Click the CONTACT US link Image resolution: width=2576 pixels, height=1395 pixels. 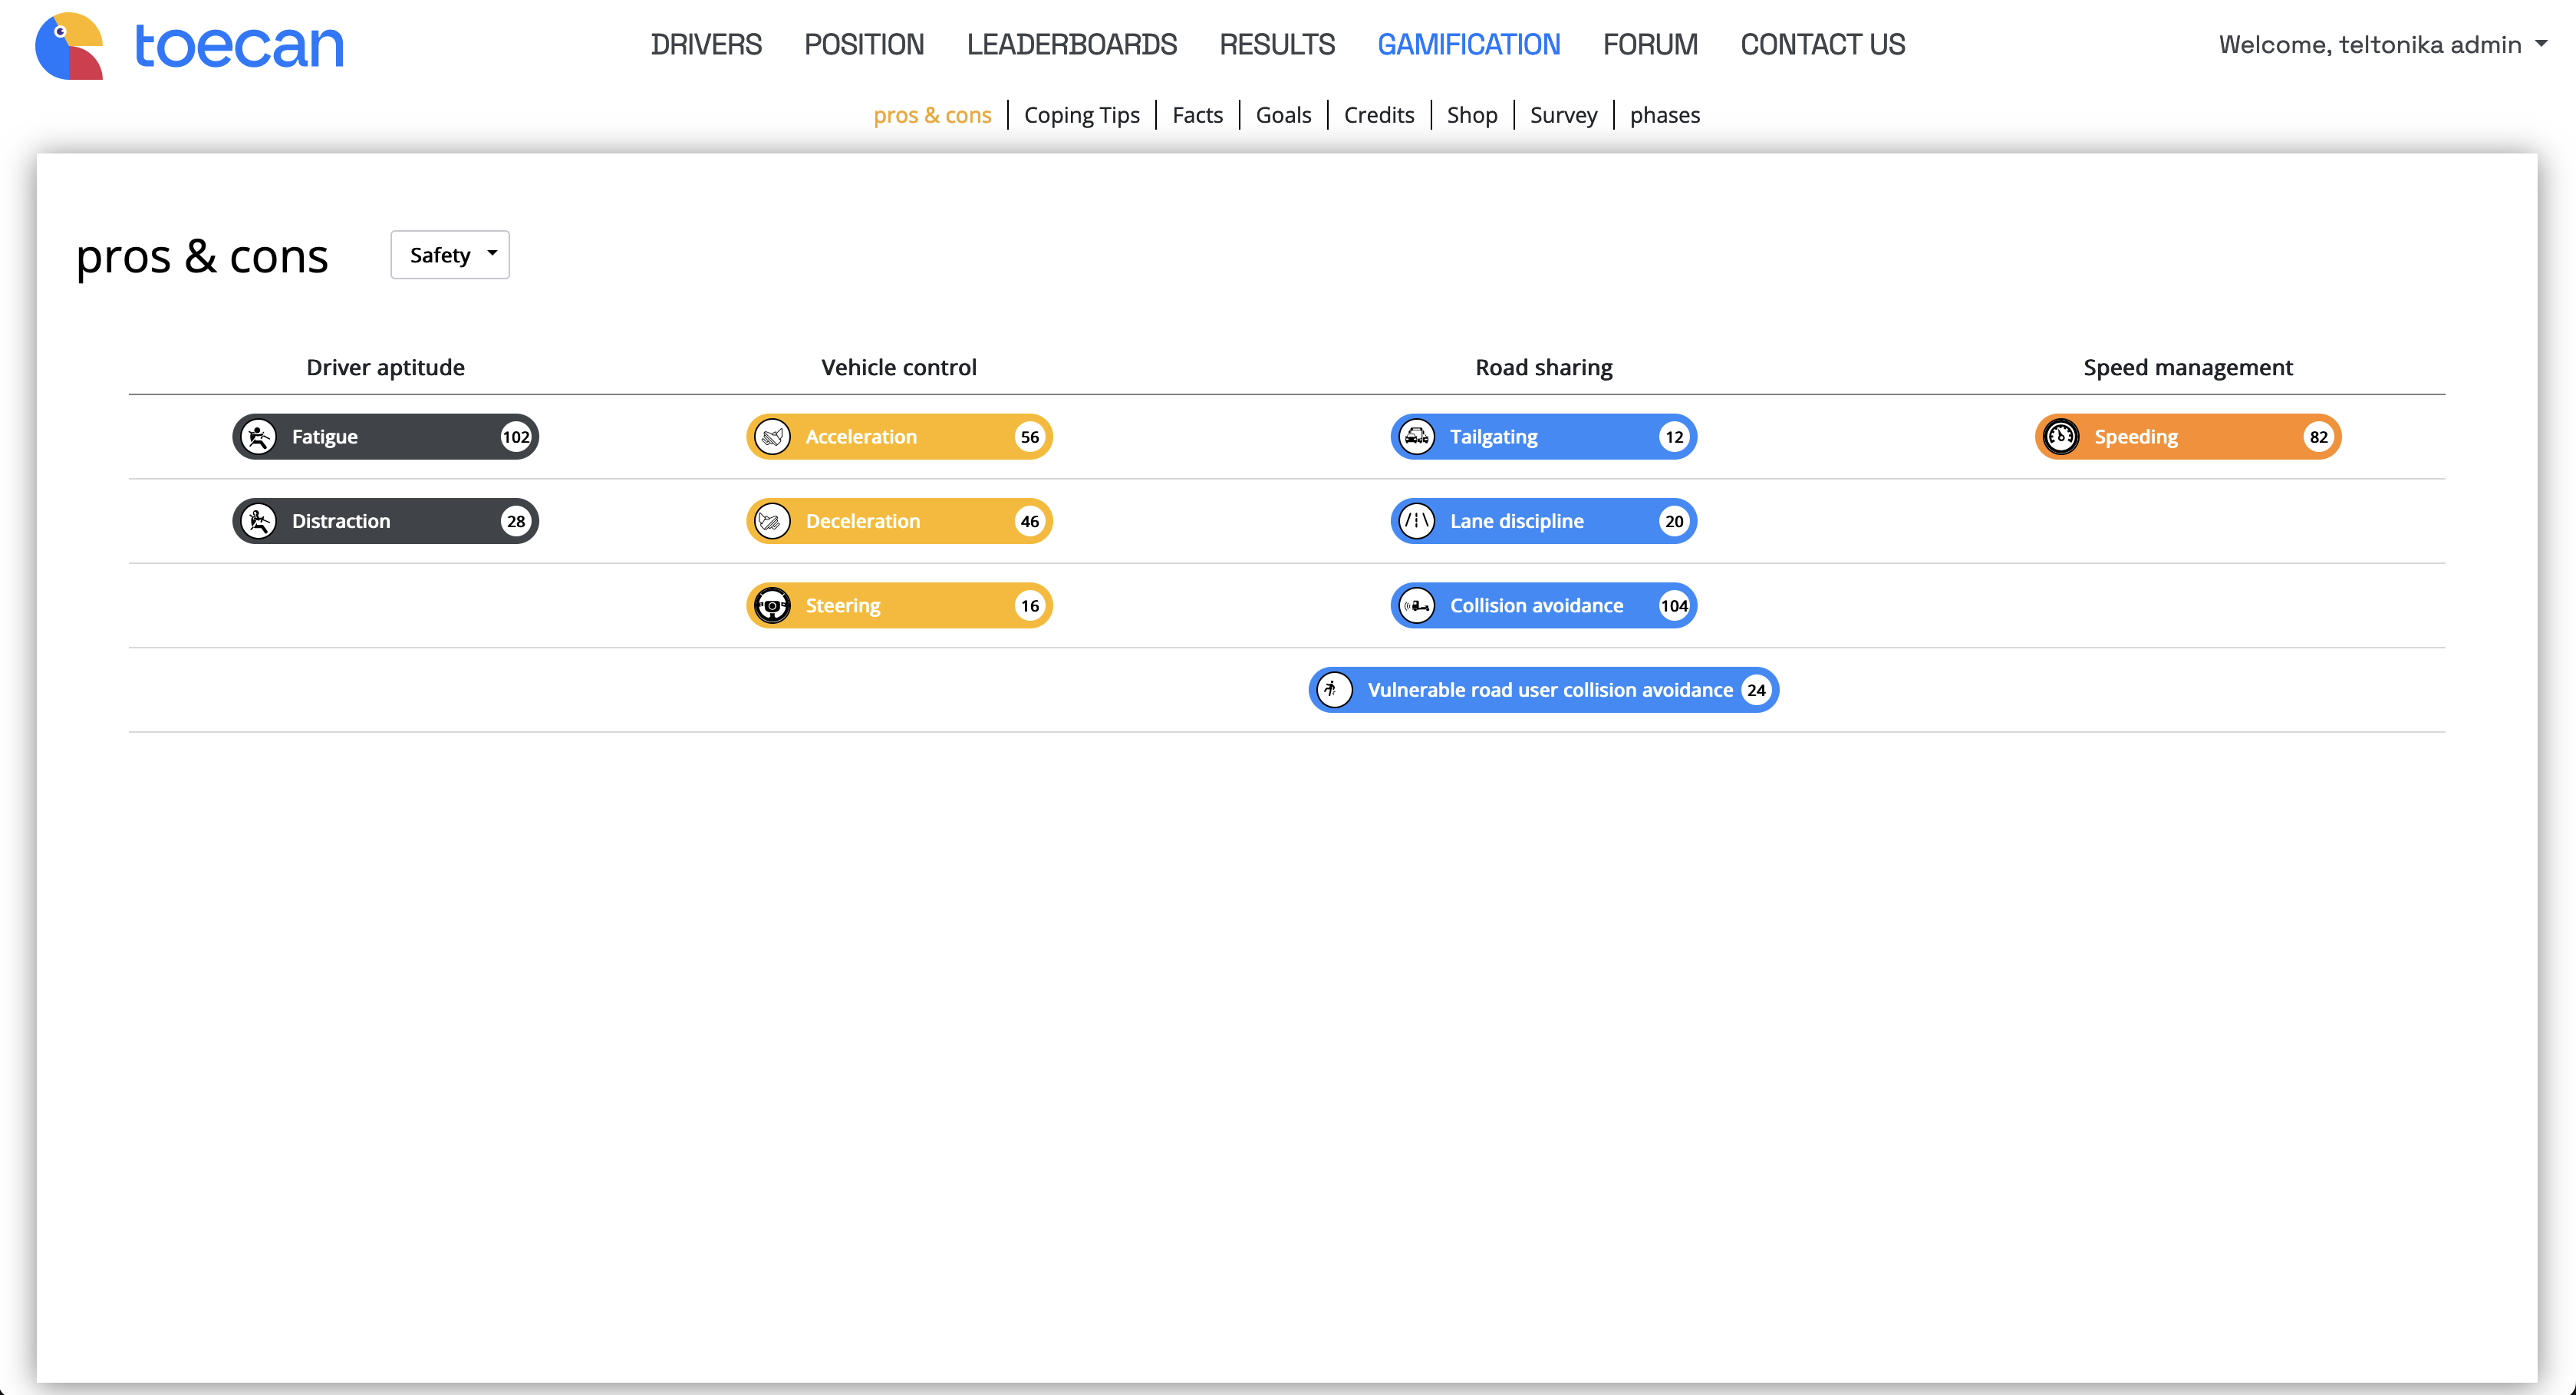point(1822,45)
